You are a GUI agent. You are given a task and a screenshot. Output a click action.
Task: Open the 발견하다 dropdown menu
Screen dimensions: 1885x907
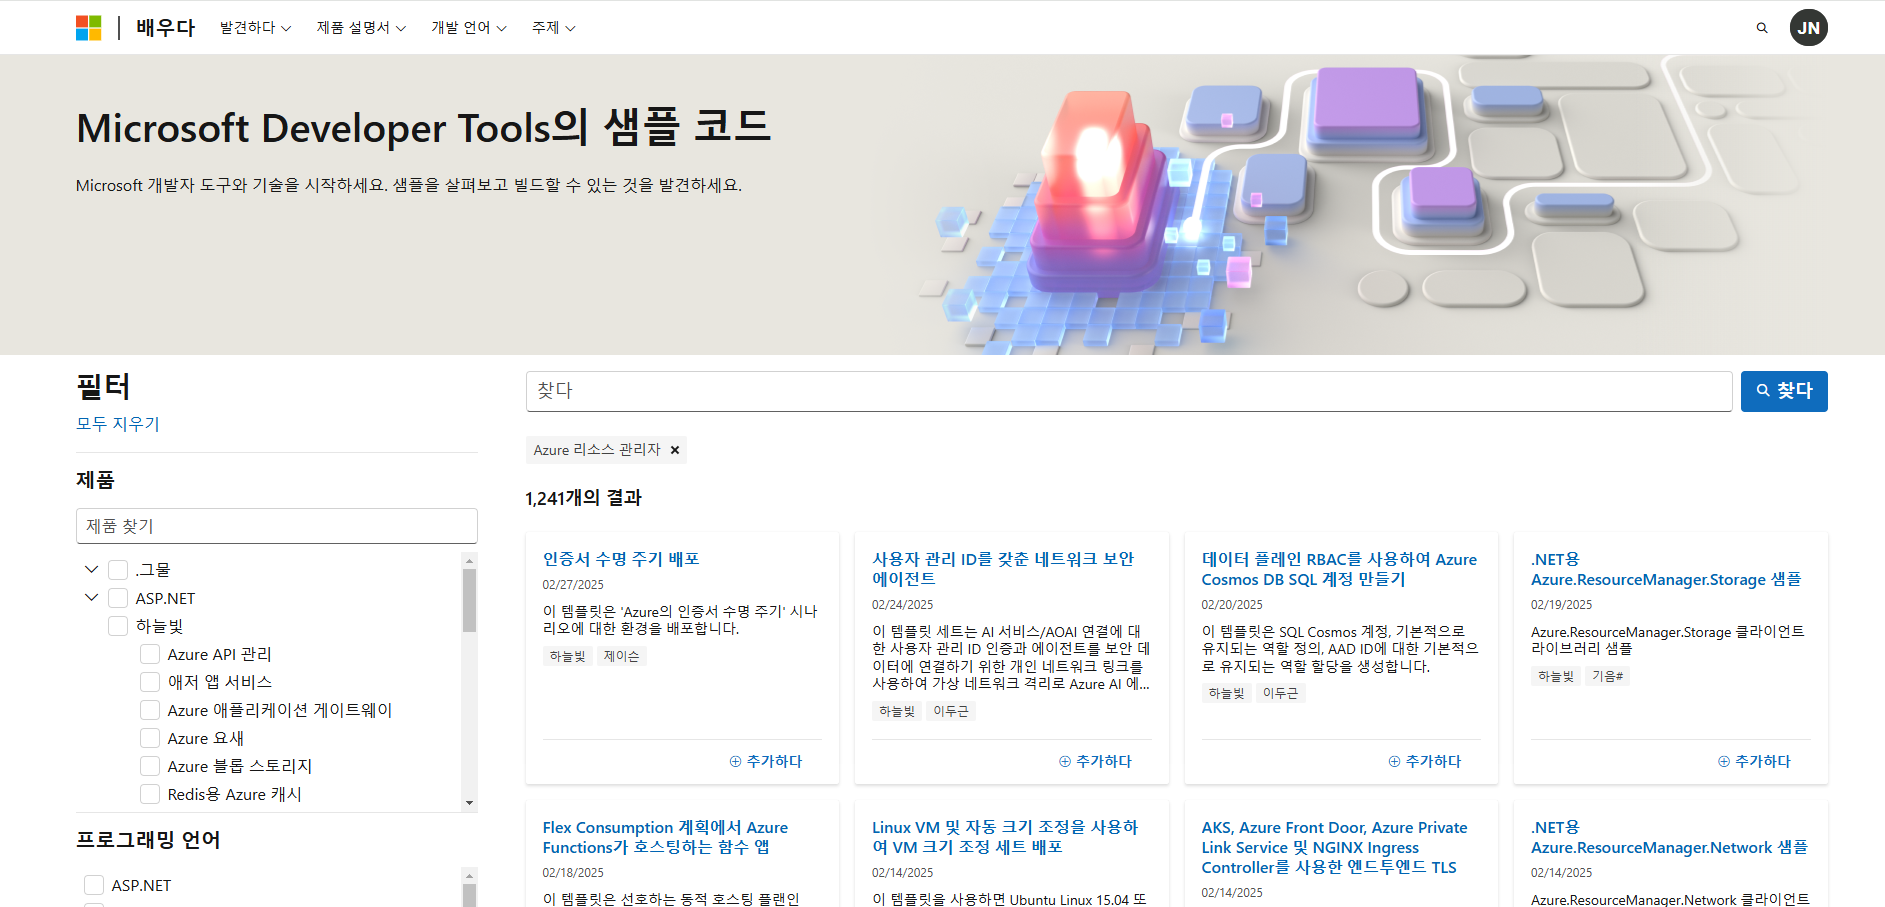[255, 28]
